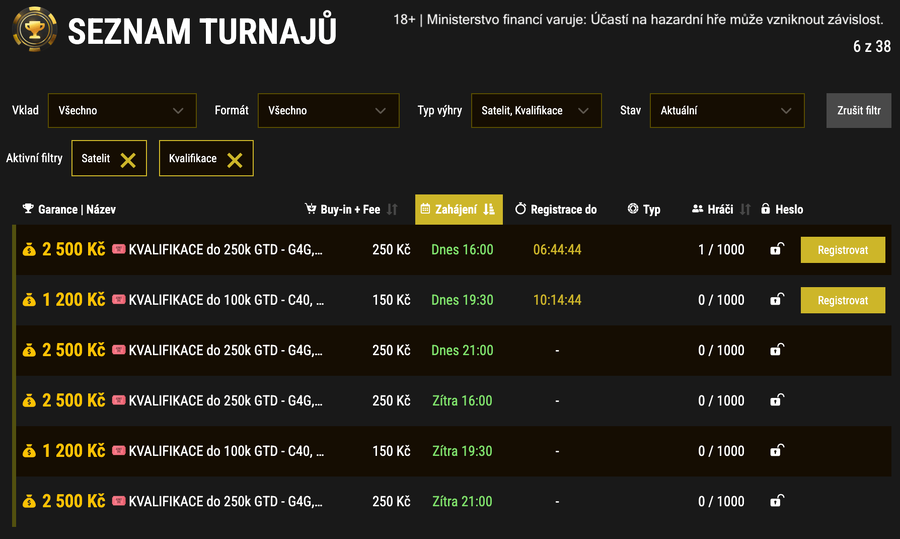Register for the Dnes 19:30 tournament
Screen dimensions: 900x539
[843, 300]
